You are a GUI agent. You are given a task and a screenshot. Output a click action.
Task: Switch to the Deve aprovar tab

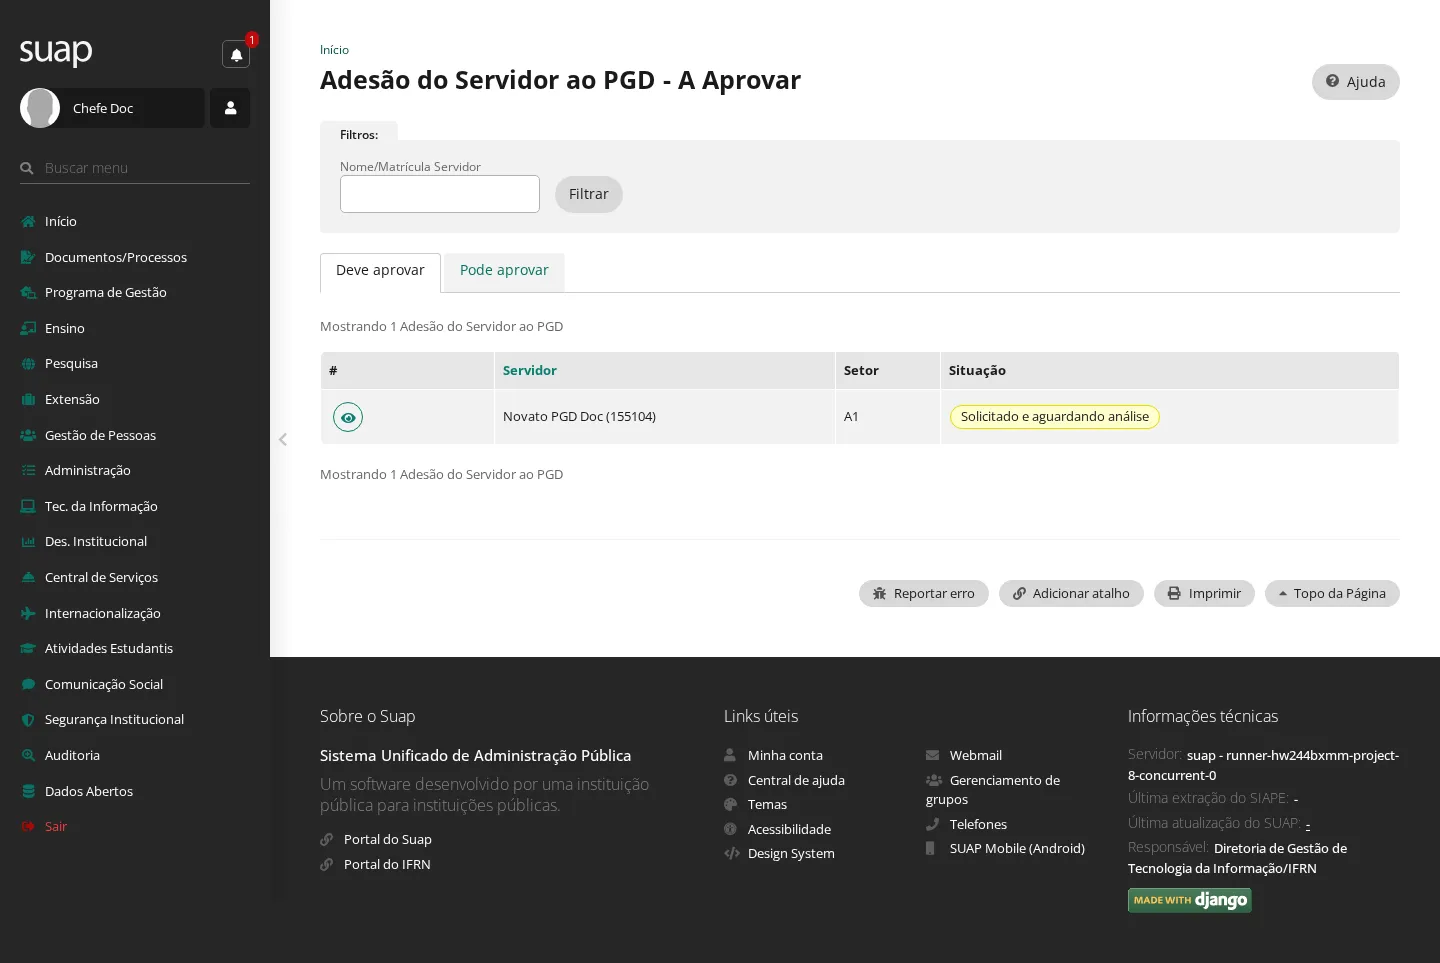point(380,272)
